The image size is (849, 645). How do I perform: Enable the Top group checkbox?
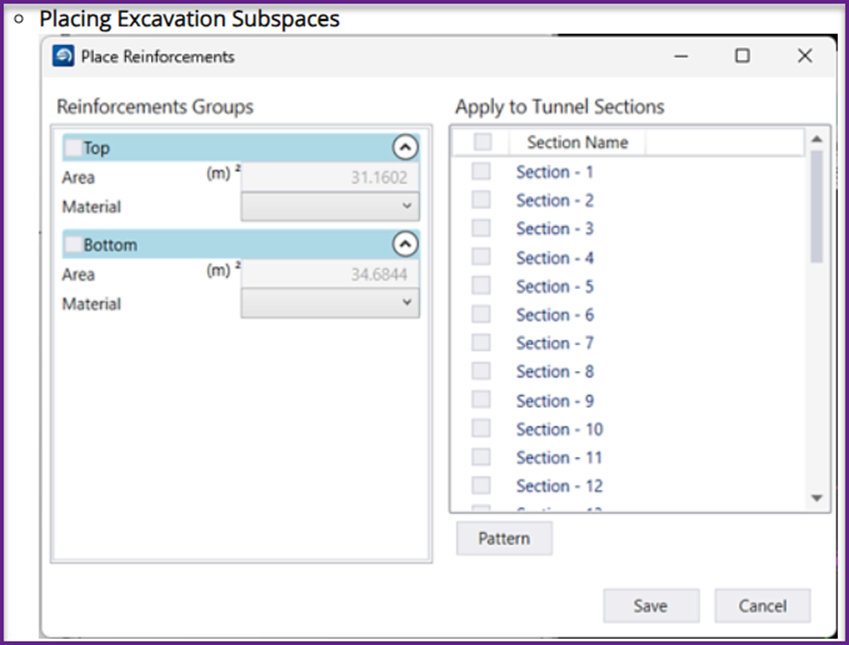[73, 148]
